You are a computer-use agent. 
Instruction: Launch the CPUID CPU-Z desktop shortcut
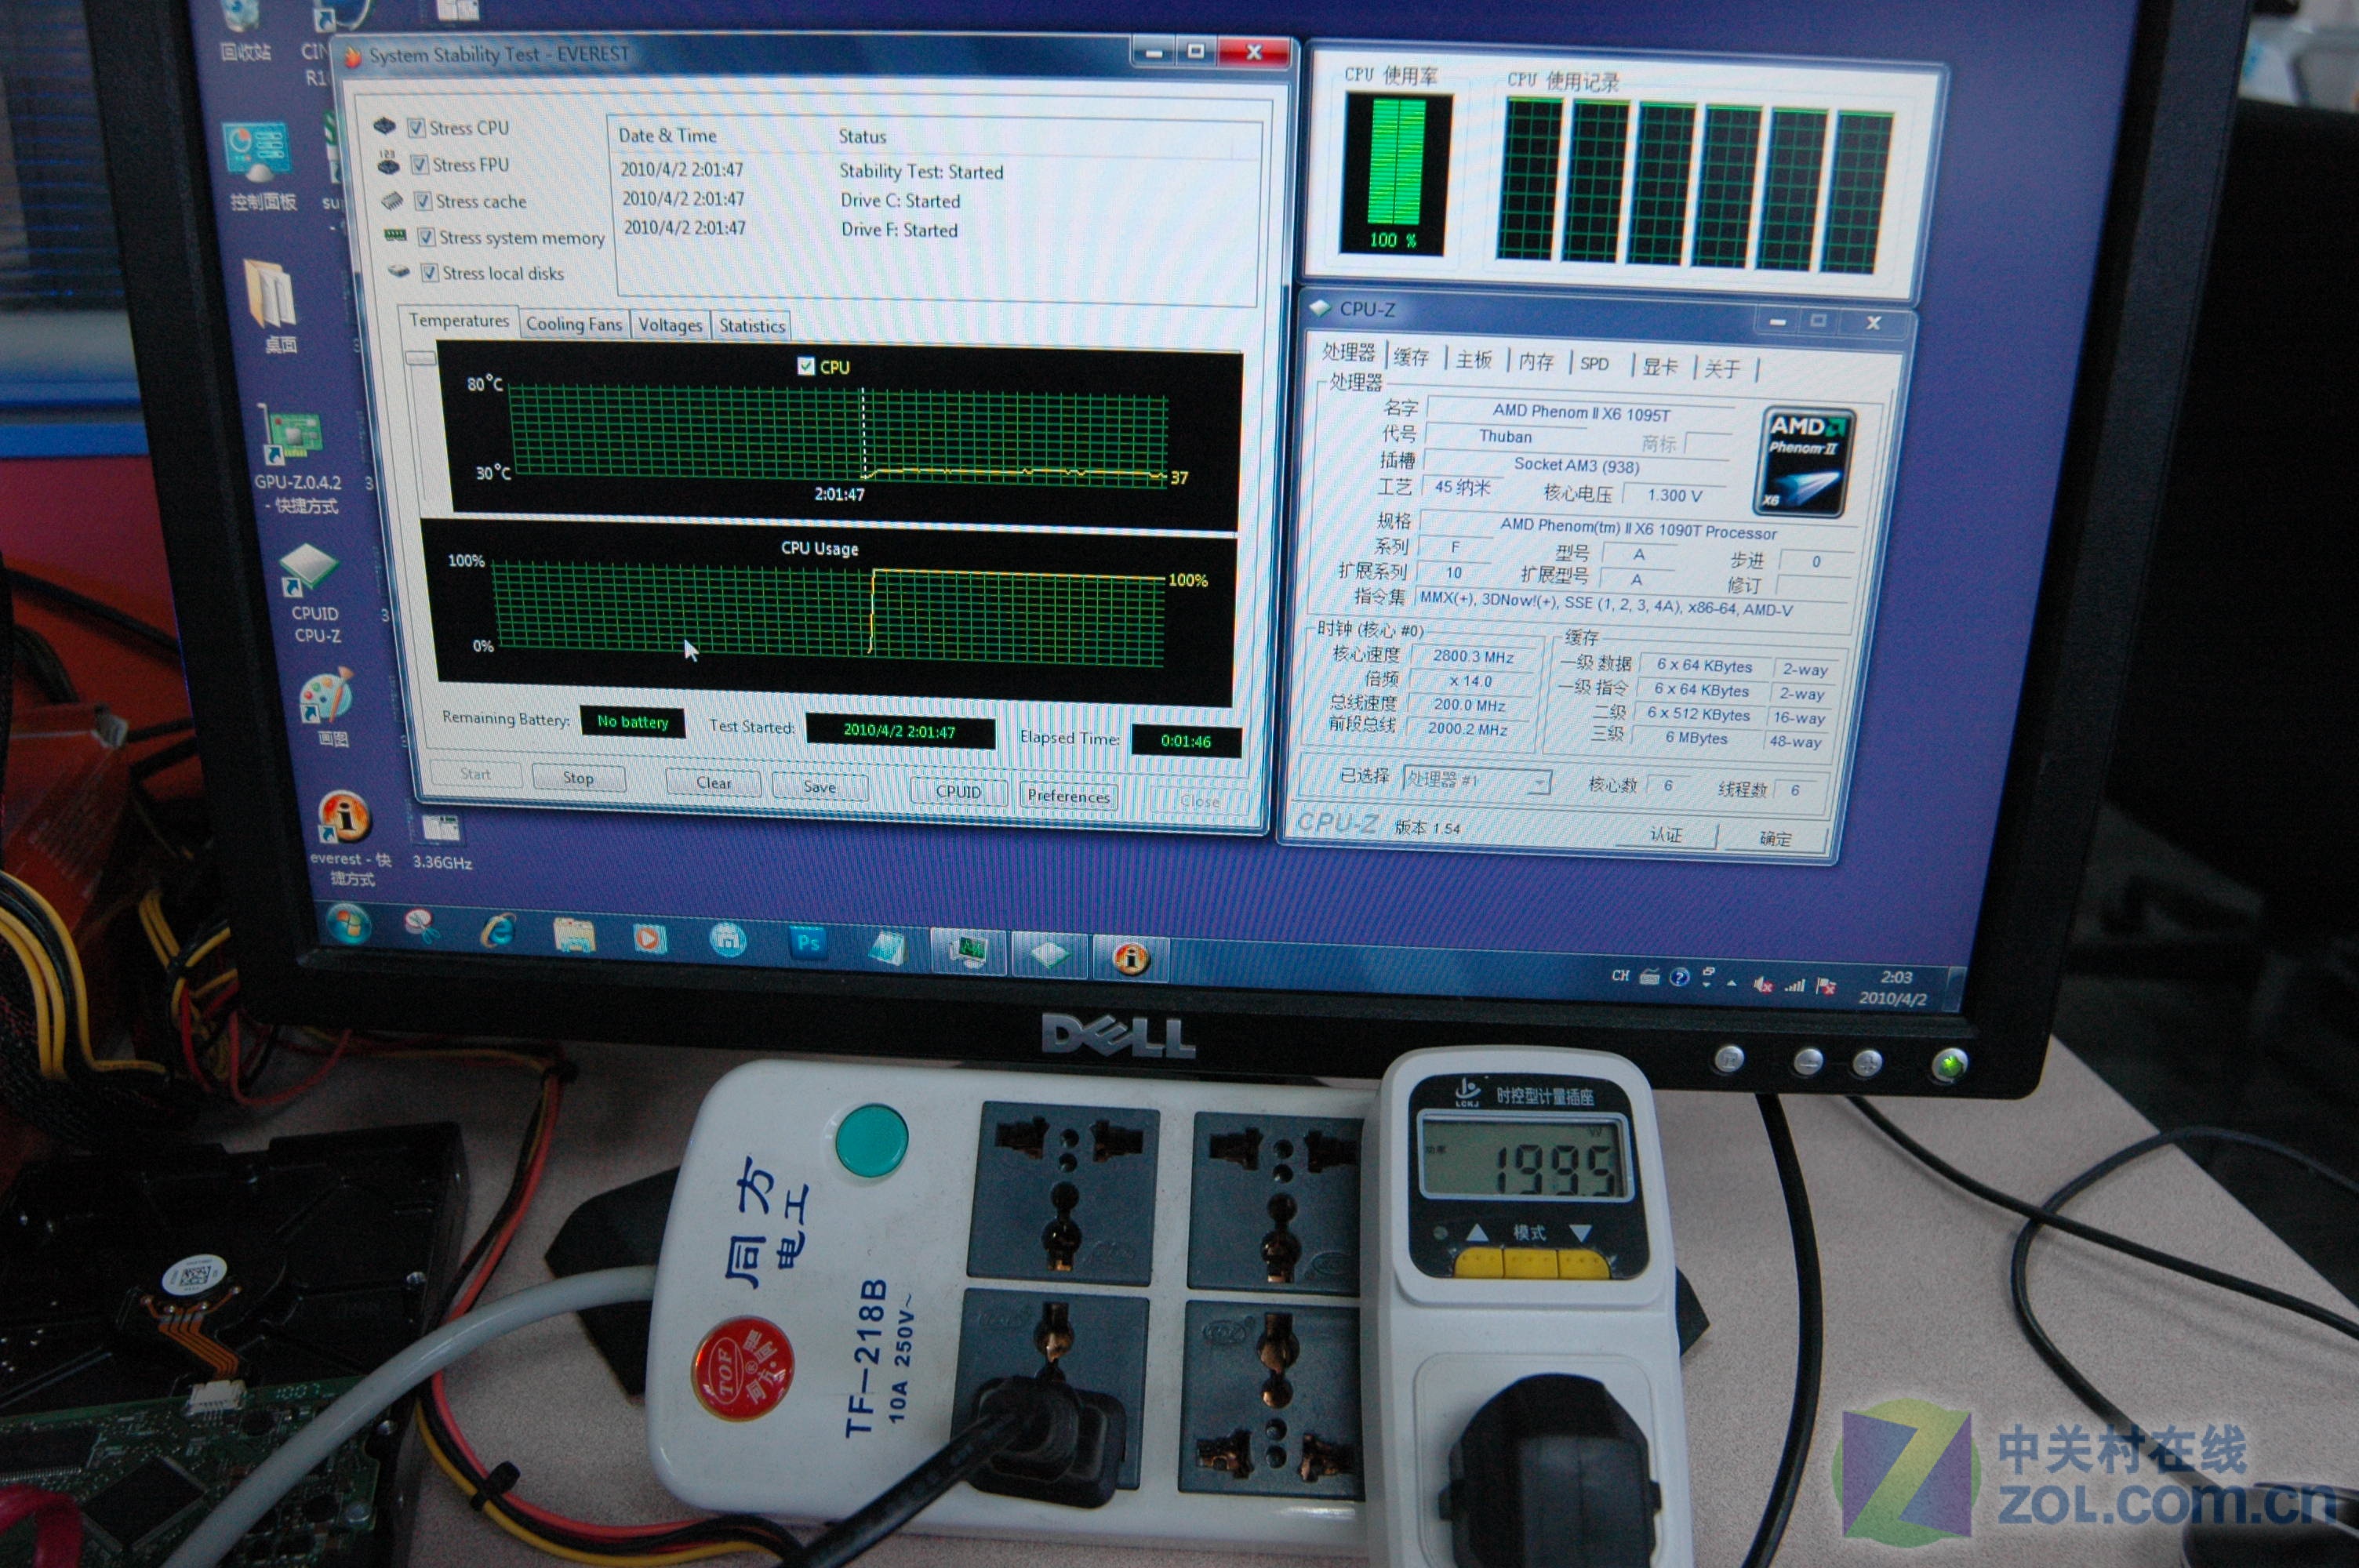(312, 594)
